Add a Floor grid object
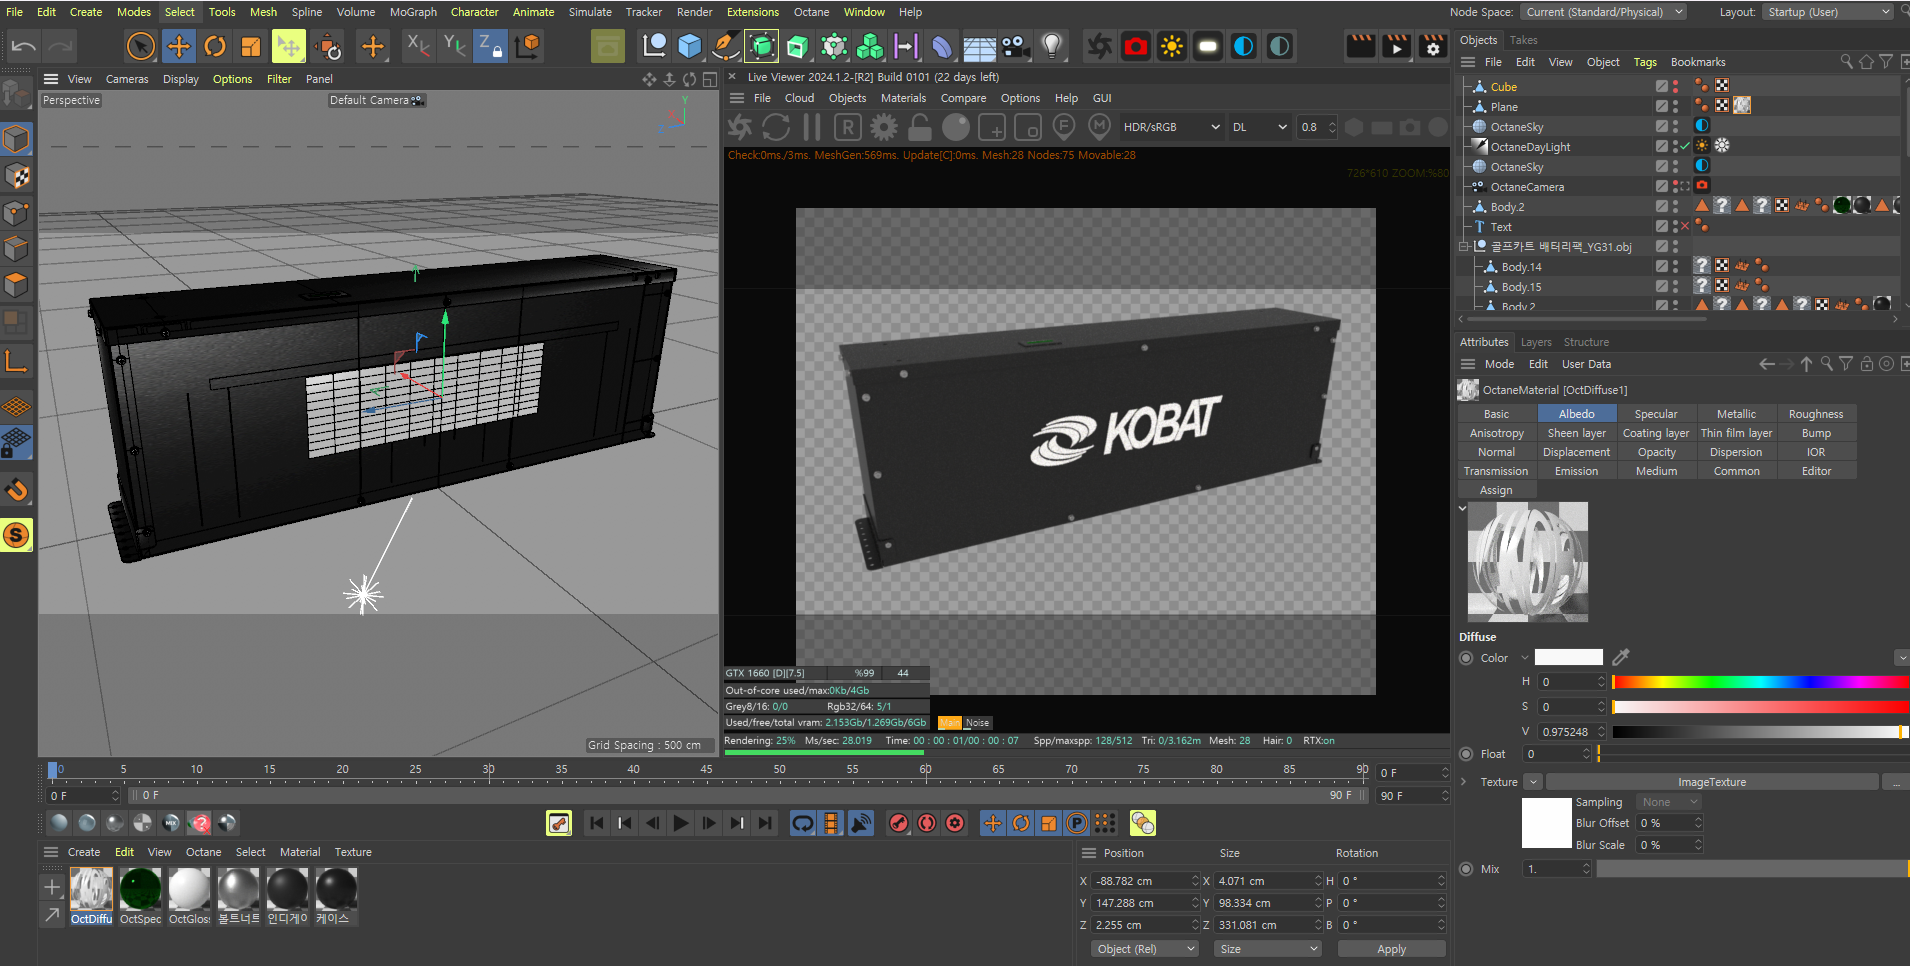The height and width of the screenshot is (966, 1910). (979, 47)
